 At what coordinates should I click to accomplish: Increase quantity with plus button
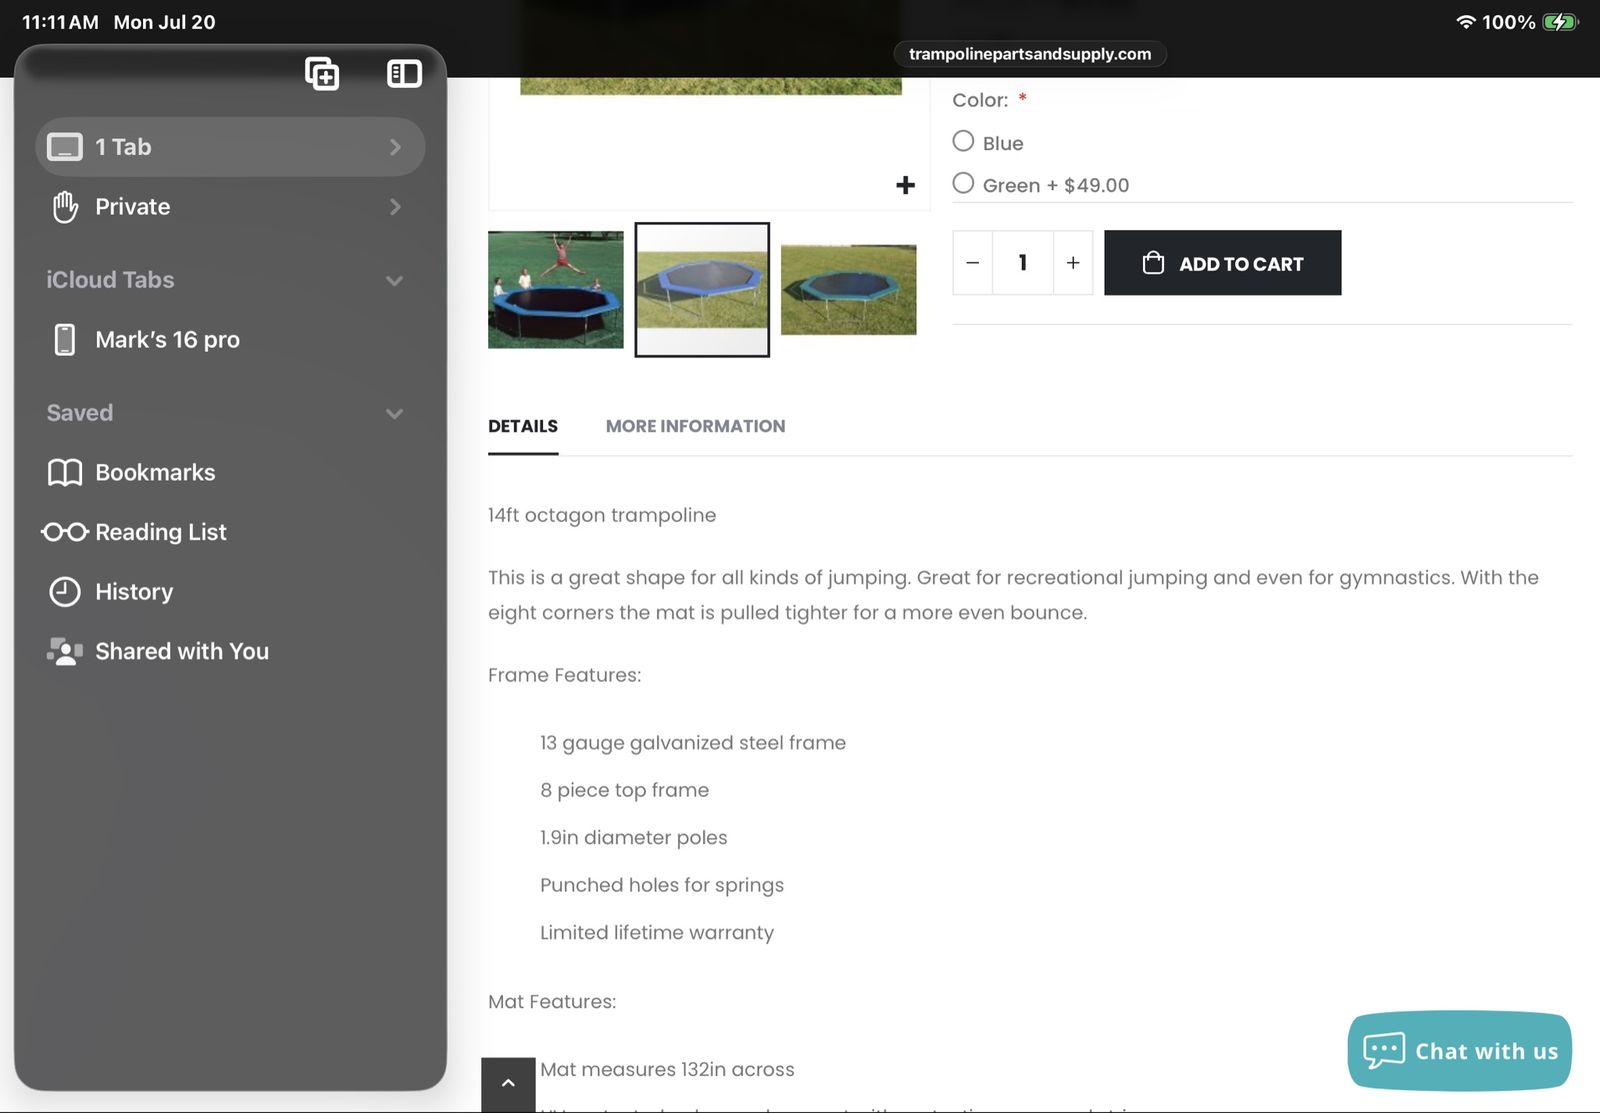click(1073, 263)
